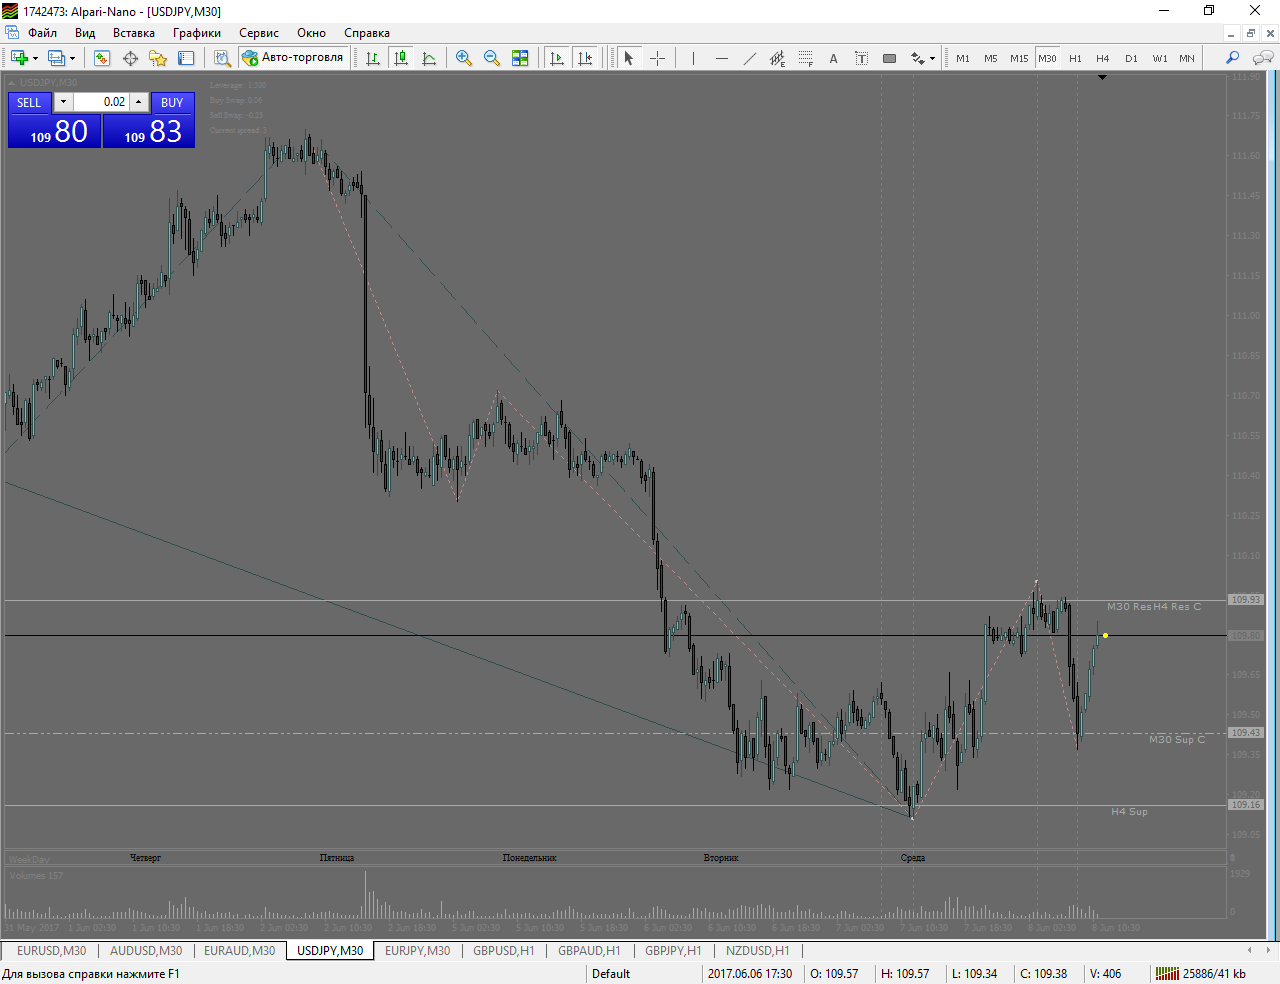Open the Графики menu
The width and height of the screenshot is (1280, 984).
197,33
